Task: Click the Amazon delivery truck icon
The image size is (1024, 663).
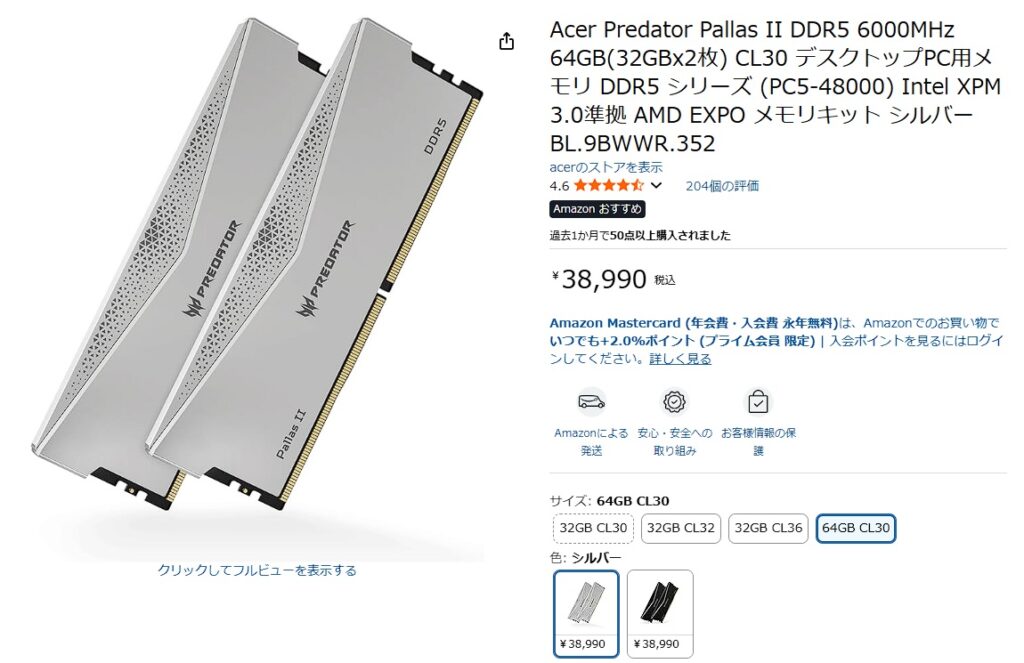Action: pyautogui.click(x=591, y=402)
